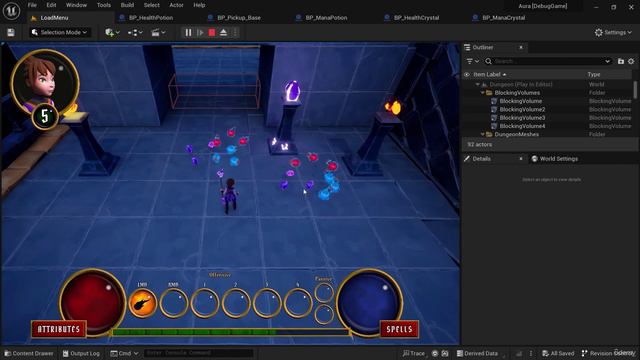Open the play options three-dot menu
The image size is (640, 360).
(235, 33)
